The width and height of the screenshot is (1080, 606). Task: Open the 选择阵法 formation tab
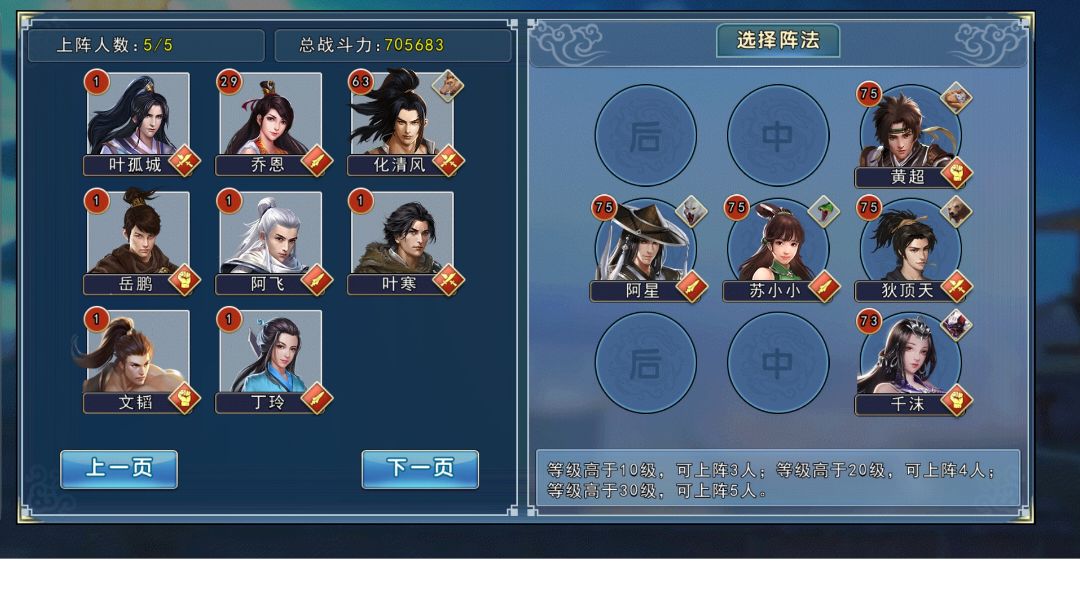[x=778, y=41]
